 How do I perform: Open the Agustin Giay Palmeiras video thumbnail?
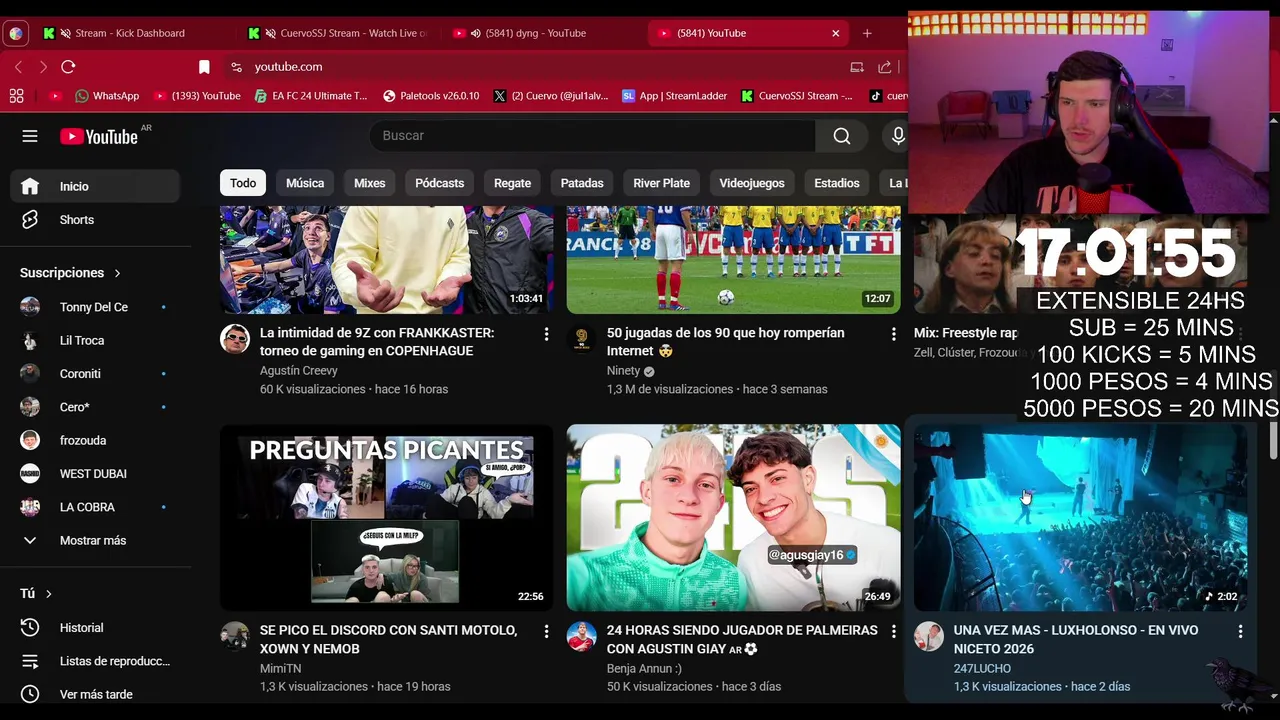pyautogui.click(x=733, y=518)
